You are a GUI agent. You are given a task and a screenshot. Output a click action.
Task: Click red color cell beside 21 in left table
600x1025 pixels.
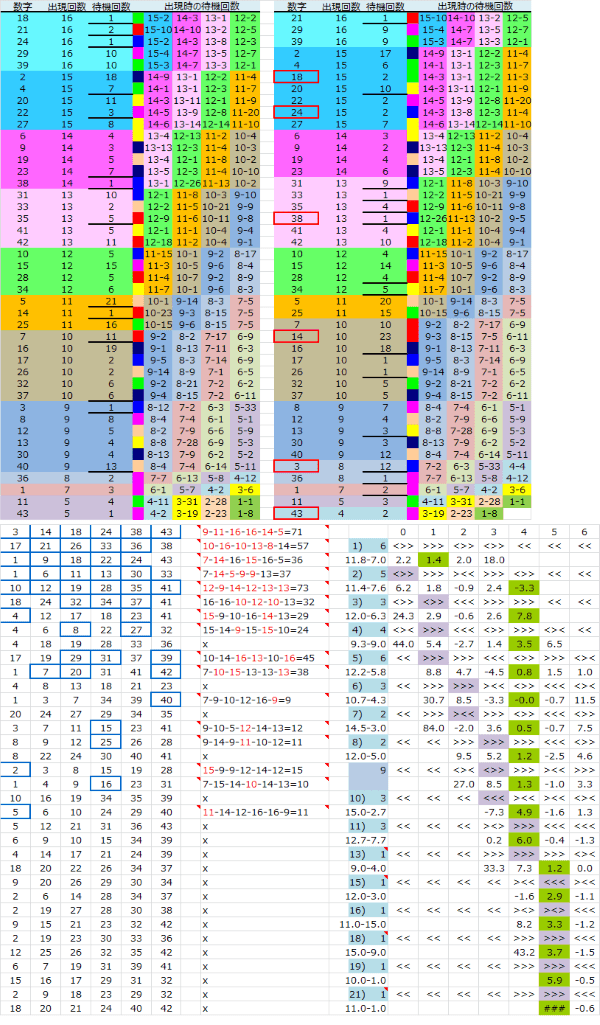point(138,29)
